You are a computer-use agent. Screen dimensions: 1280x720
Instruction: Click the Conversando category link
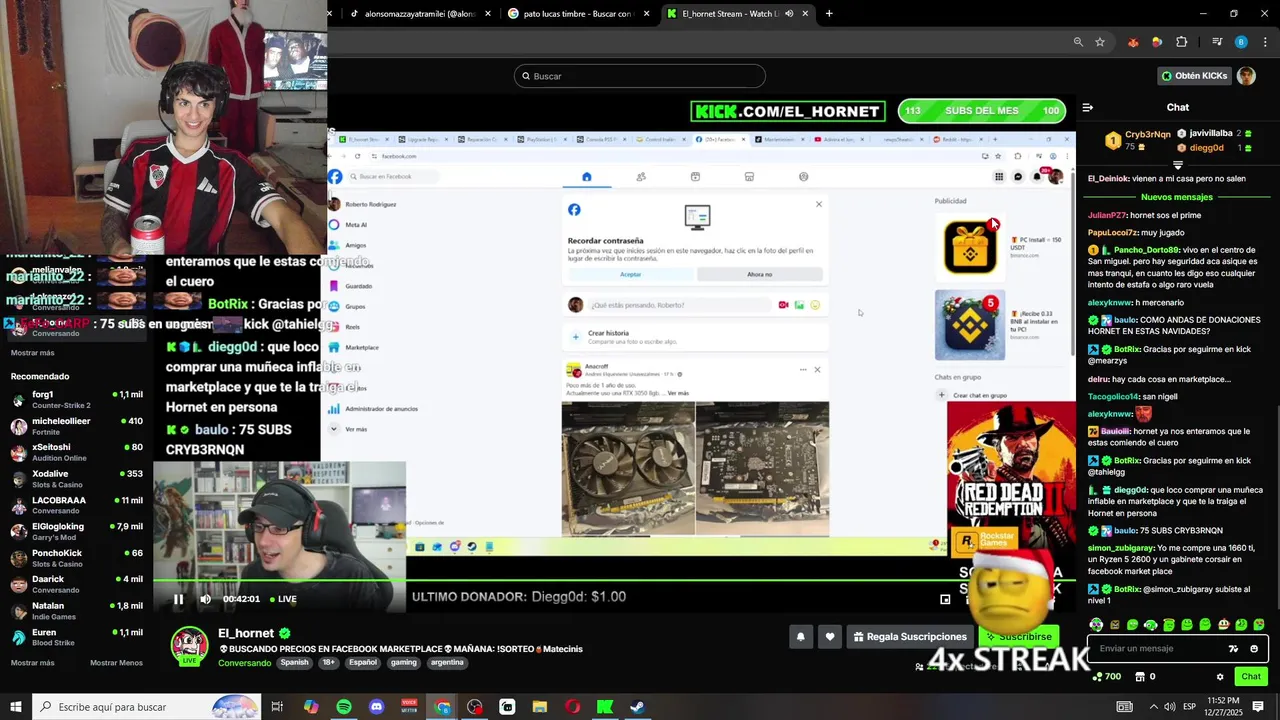pyautogui.click(x=244, y=663)
